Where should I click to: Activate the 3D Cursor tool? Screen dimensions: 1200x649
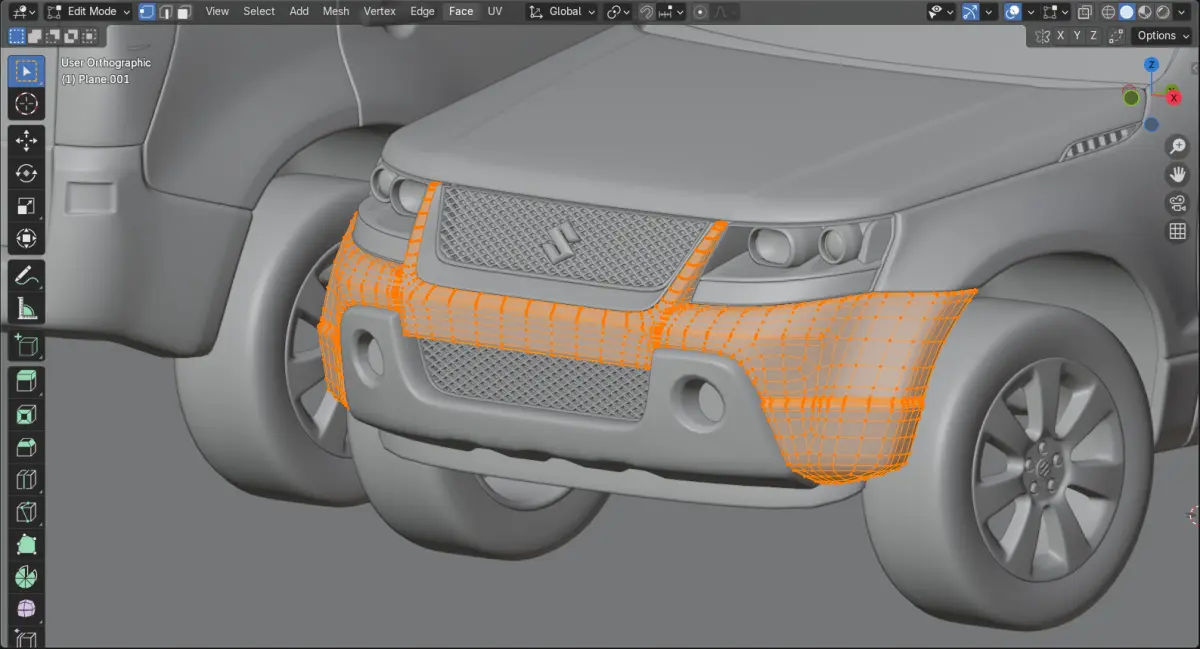click(27, 103)
